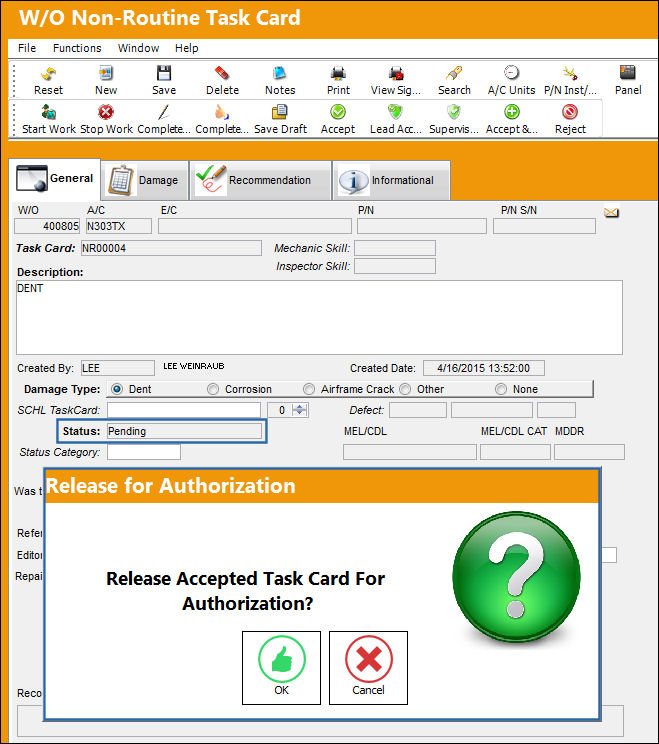Click the Created By field LEE
The width and height of the screenshot is (659, 744).
point(118,368)
